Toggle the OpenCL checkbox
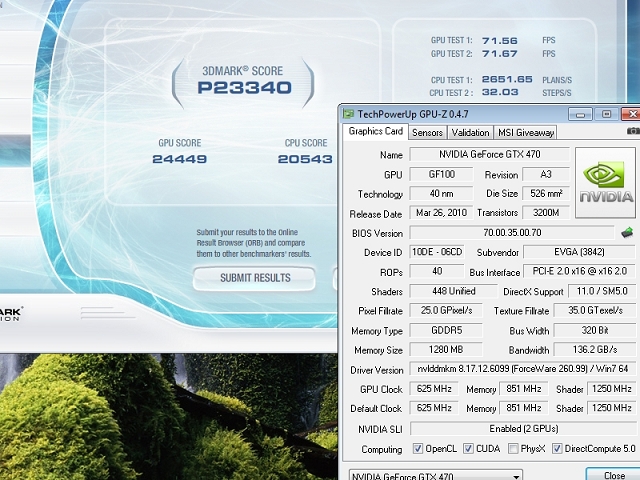640x480 pixels. [x=418, y=449]
